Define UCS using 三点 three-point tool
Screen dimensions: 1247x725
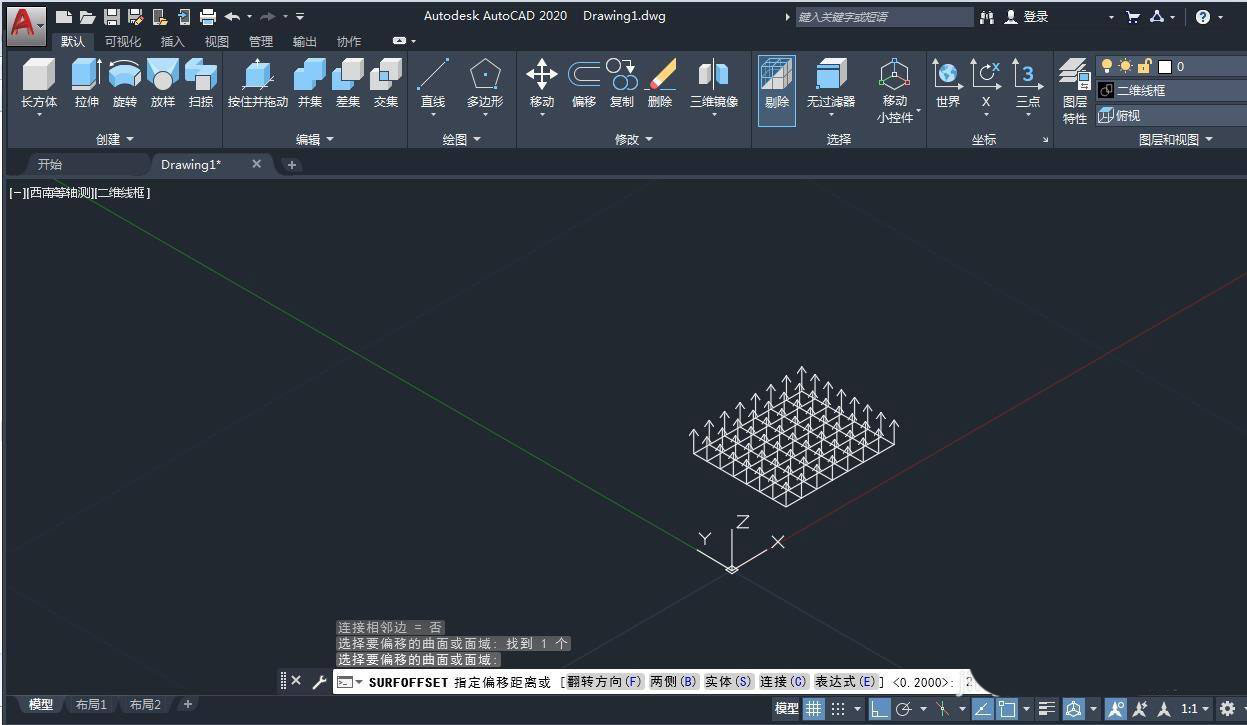(x=1028, y=84)
